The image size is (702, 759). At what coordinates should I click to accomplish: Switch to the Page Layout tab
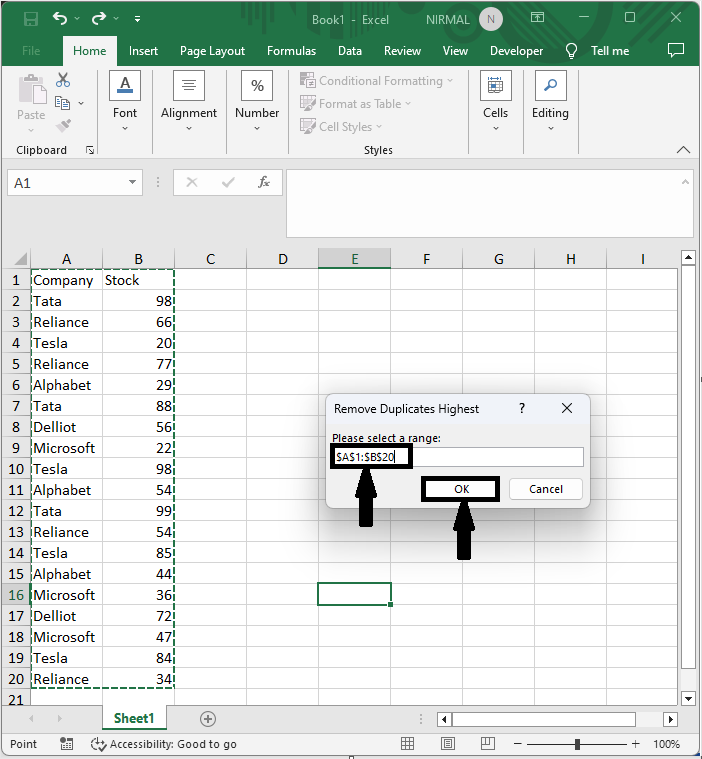coord(212,51)
